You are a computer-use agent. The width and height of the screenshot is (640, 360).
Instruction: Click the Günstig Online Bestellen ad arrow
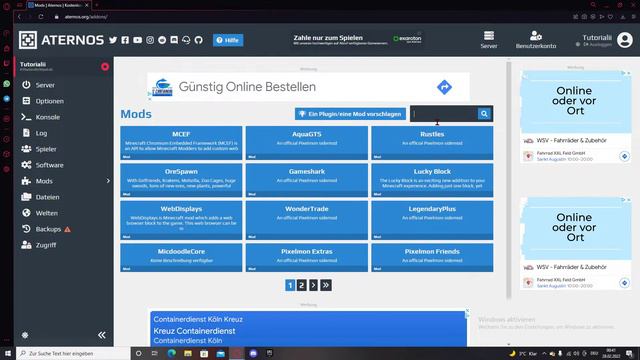pyautogui.click(x=444, y=87)
